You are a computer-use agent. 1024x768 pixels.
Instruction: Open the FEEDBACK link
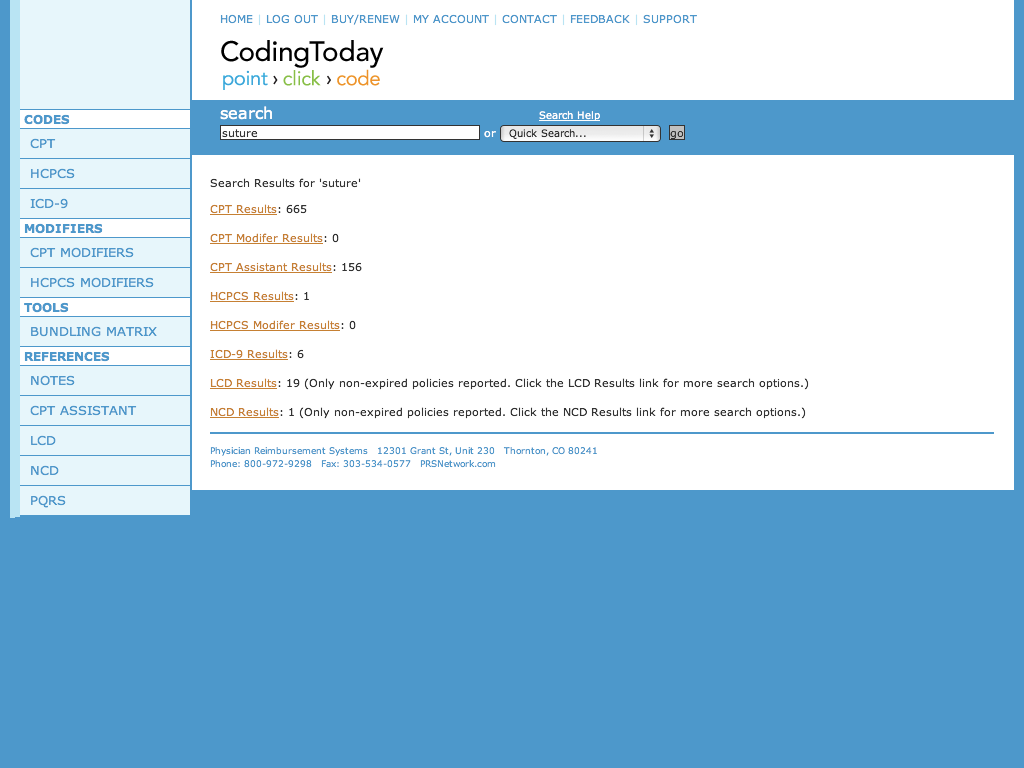600,20
